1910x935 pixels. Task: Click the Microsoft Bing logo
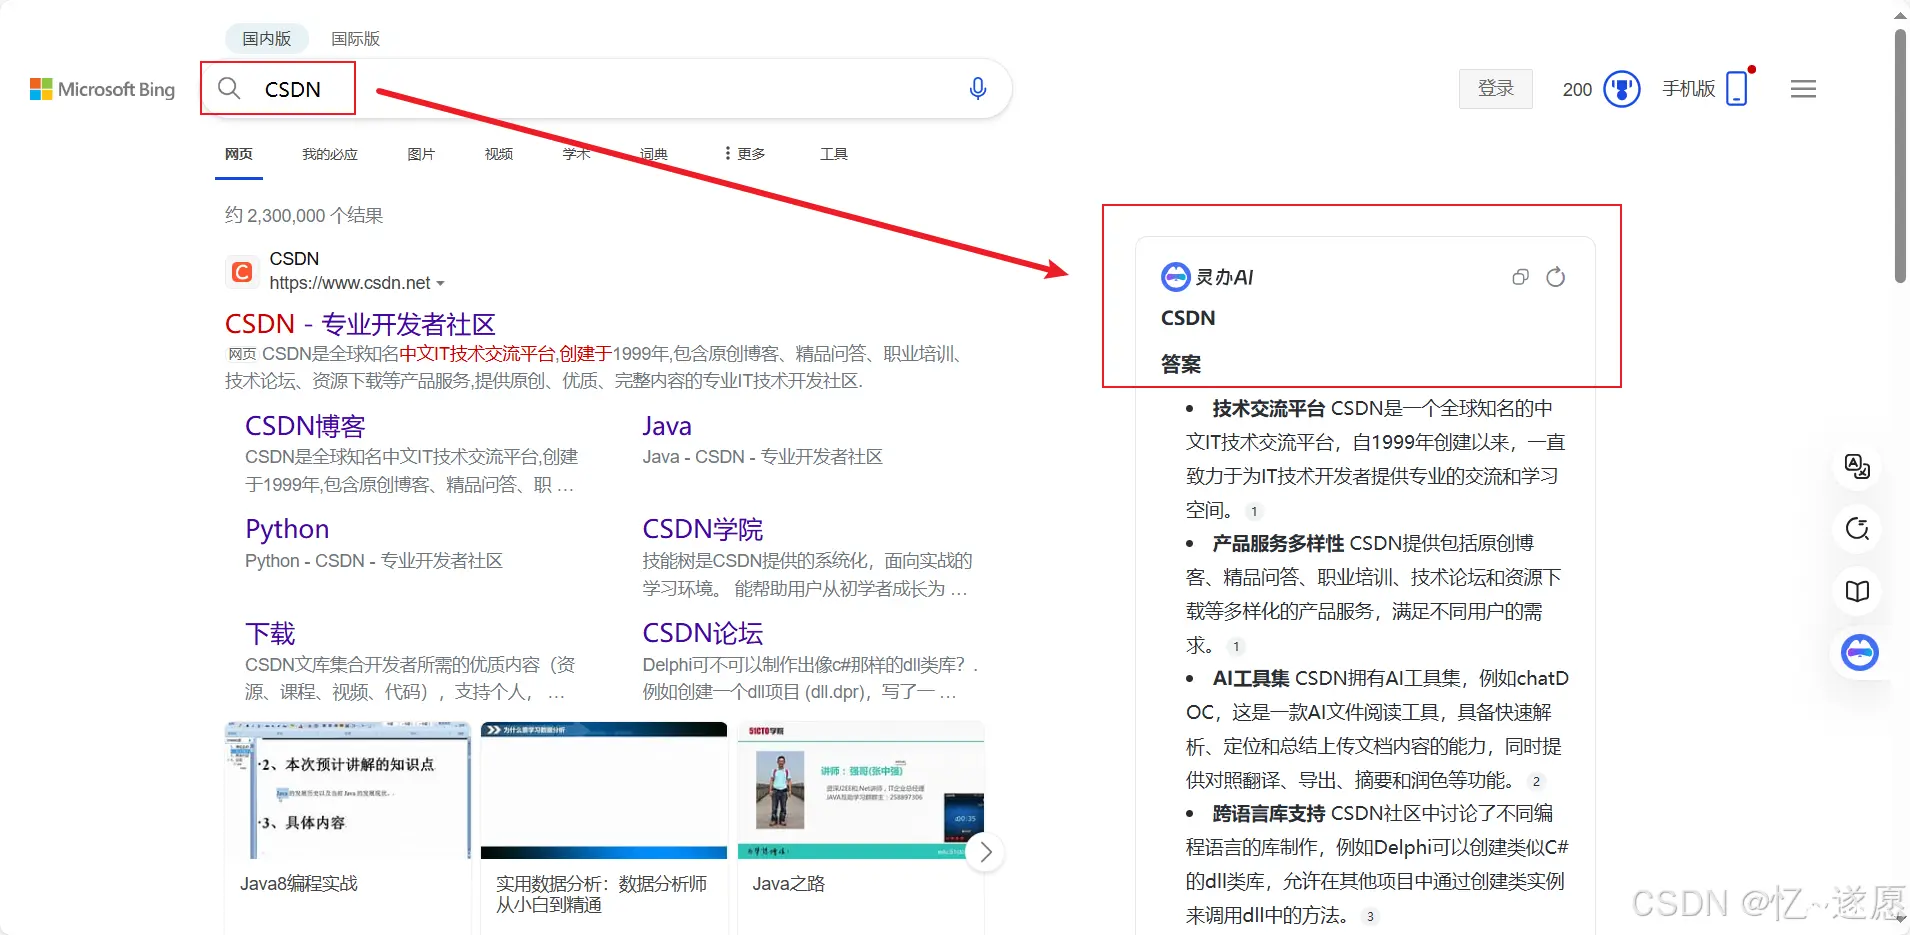tap(102, 89)
